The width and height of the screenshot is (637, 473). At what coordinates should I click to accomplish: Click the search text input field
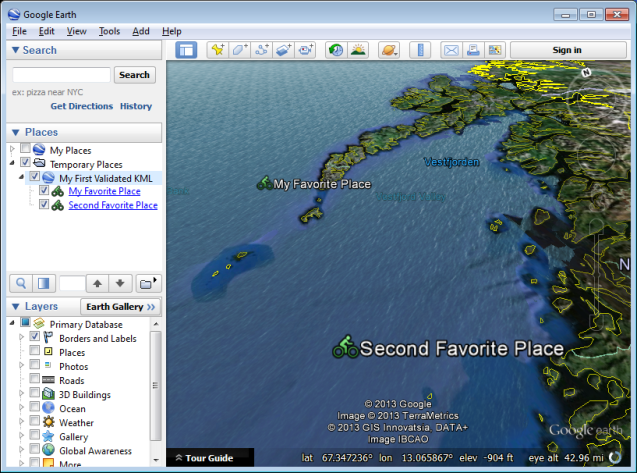pyautogui.click(x=60, y=75)
